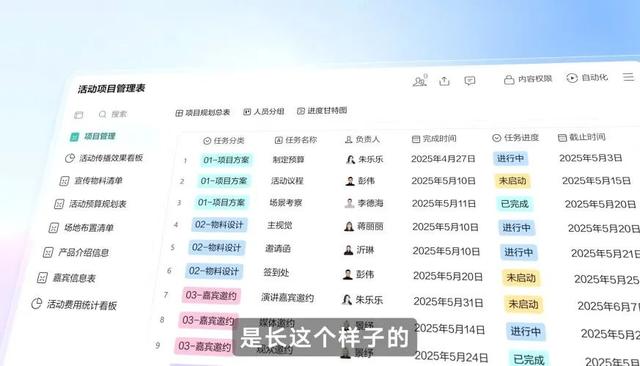Open 产品介绍信息 sheet in sidebar
Screen dimensions: 640x366
click(x=76, y=253)
